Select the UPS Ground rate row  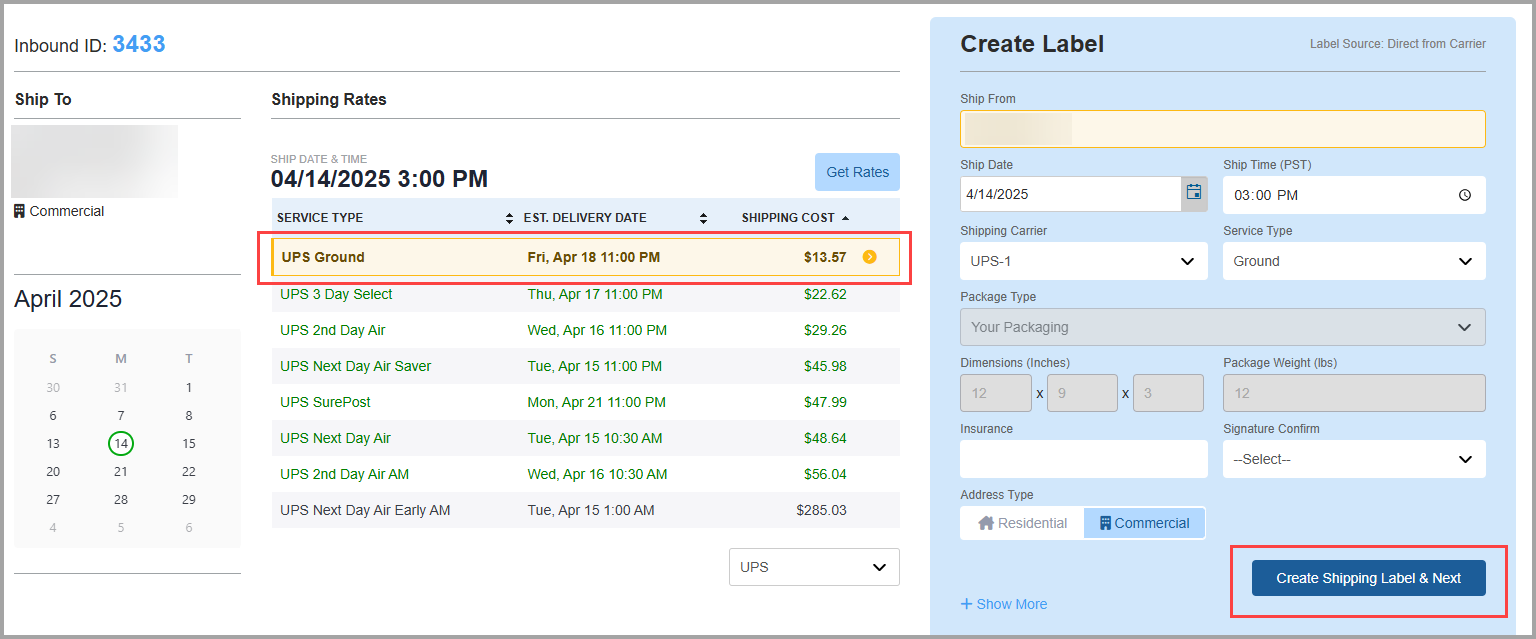coord(585,257)
